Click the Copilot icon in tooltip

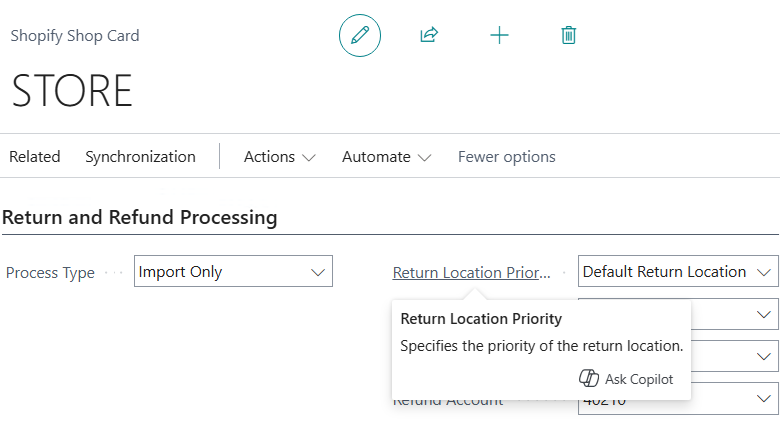point(589,379)
